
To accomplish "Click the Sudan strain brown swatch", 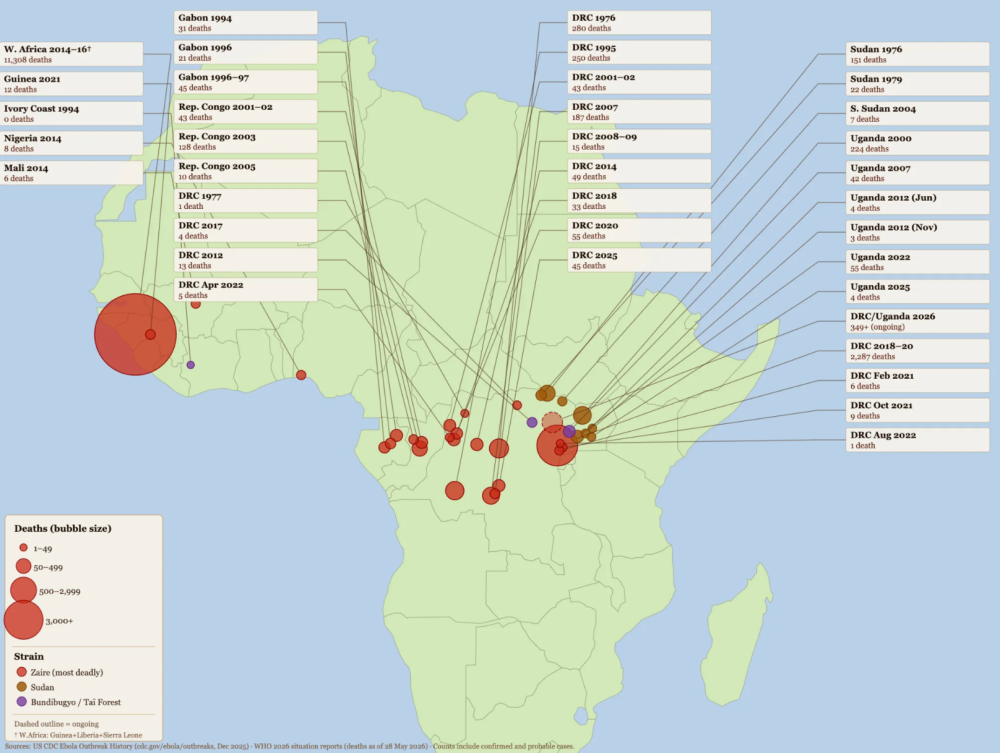I will click(x=22, y=687).
